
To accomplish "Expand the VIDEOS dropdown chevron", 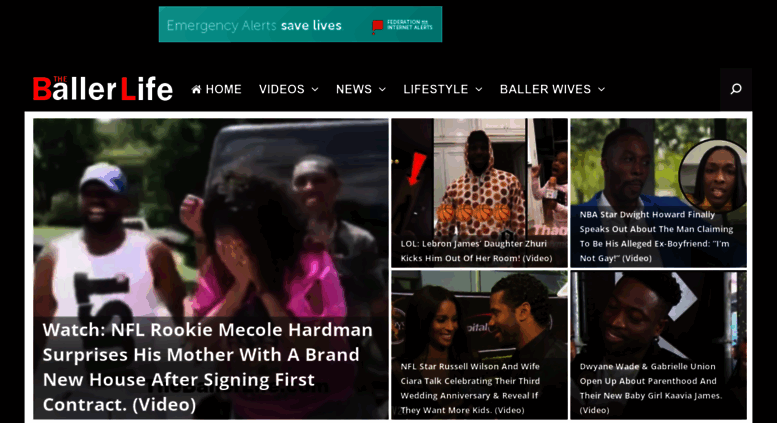I will click(x=315, y=90).
